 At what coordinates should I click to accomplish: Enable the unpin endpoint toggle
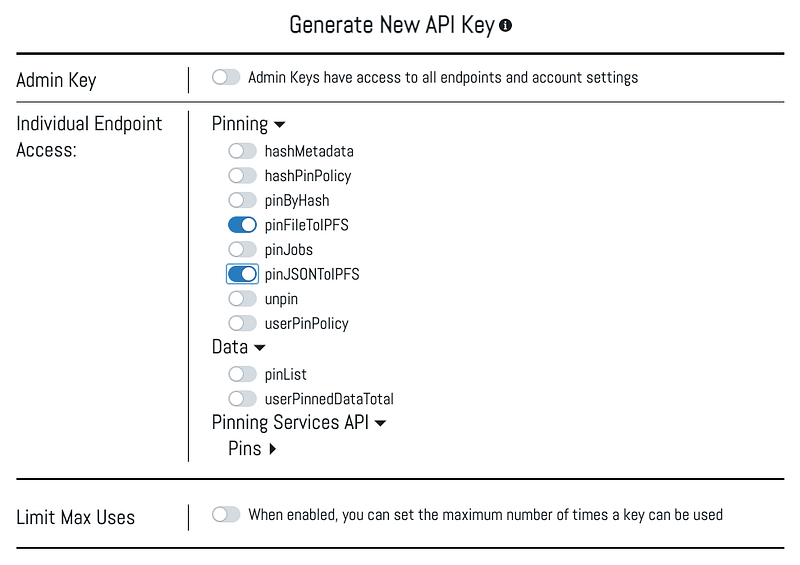[242, 298]
